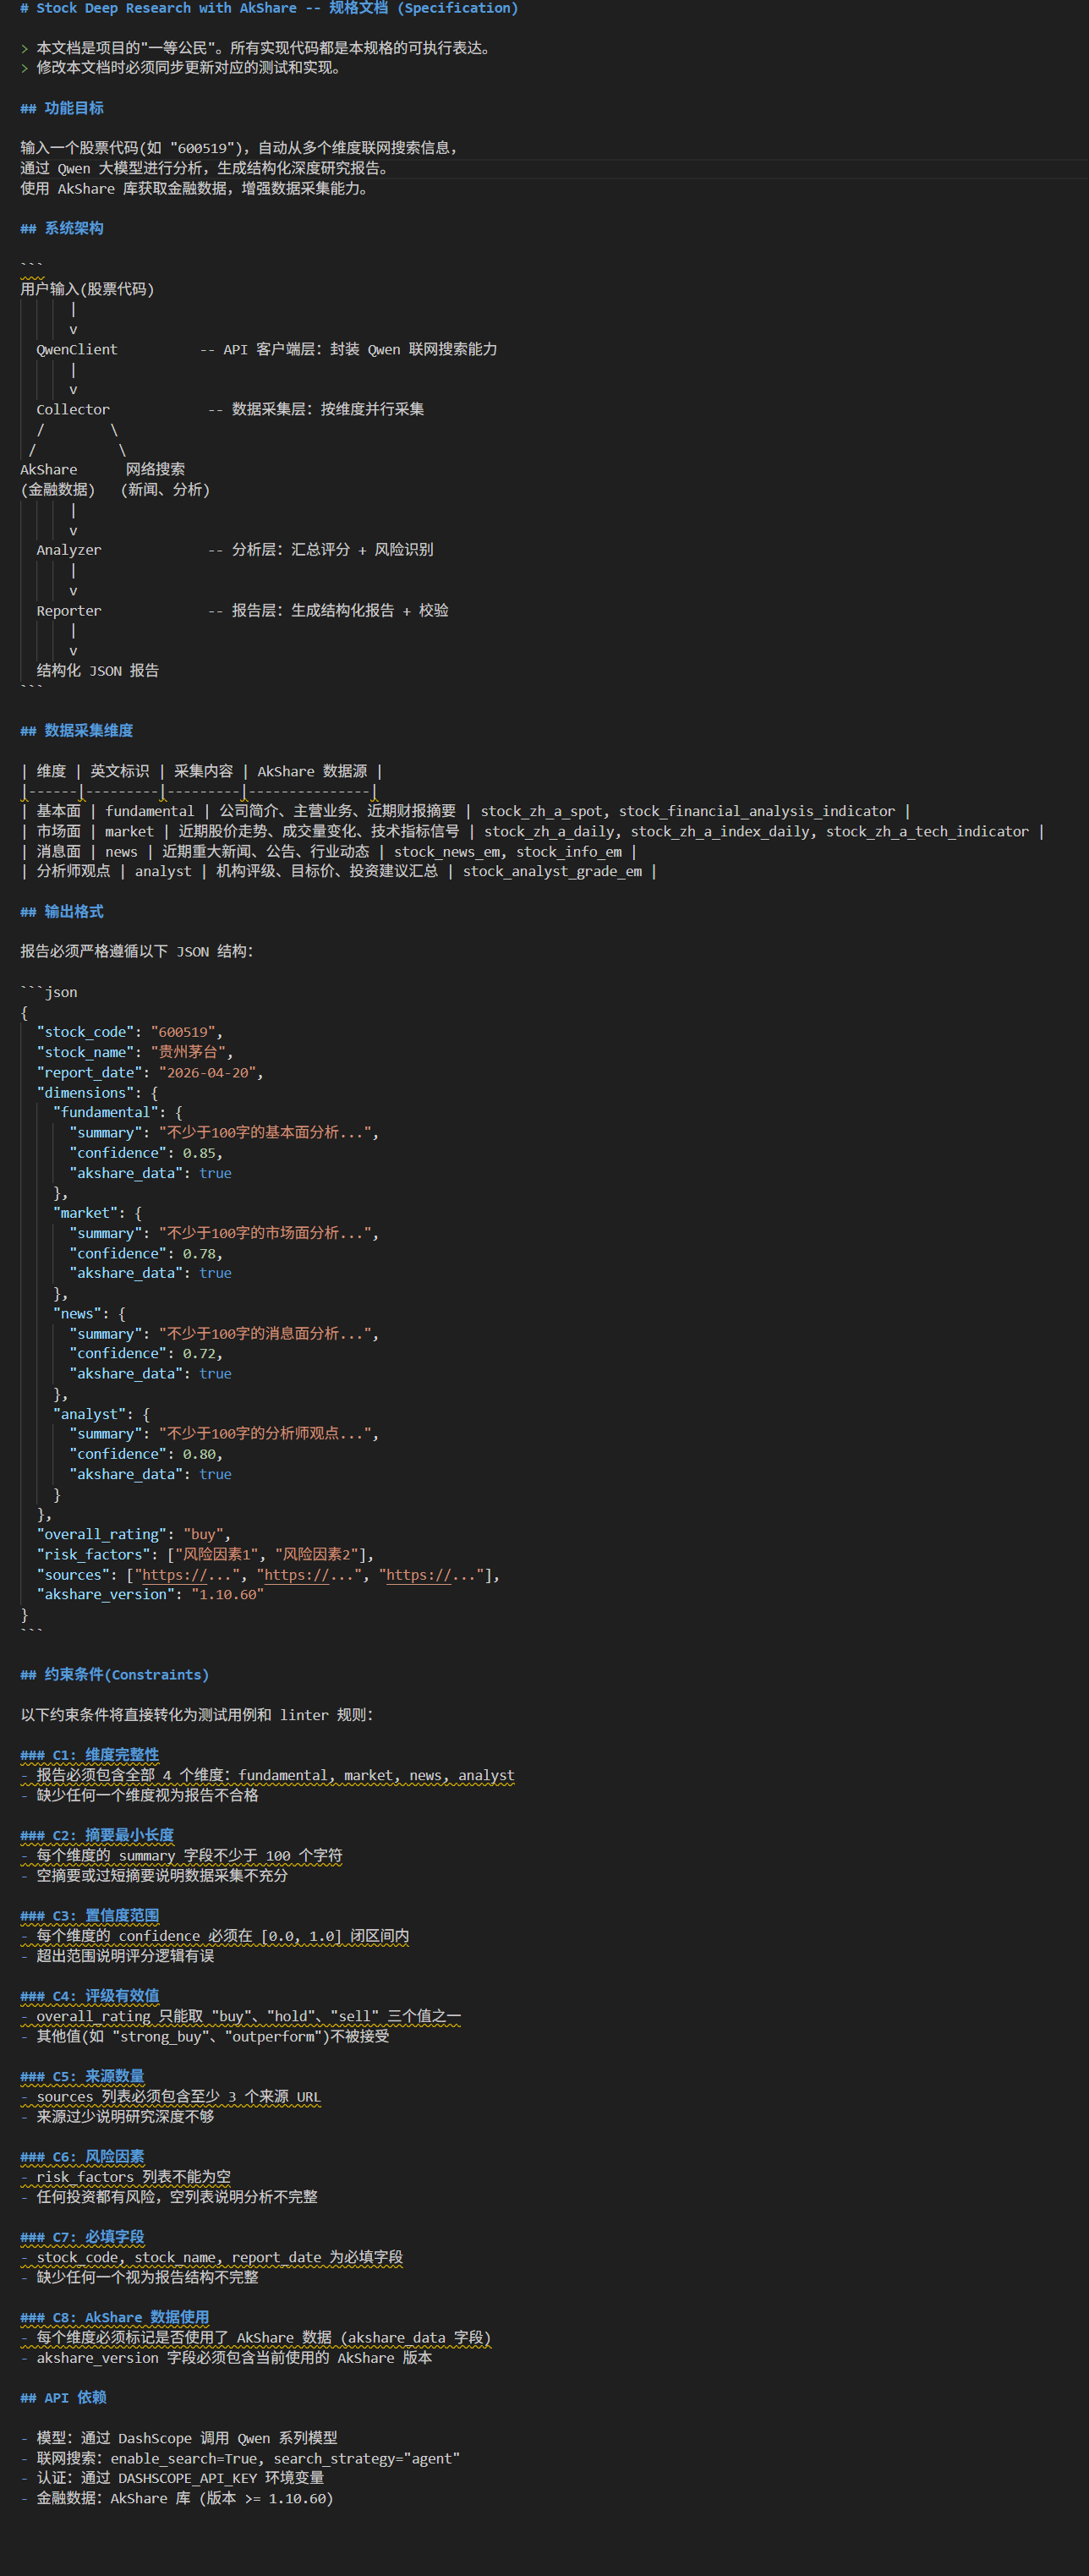1089x2576 pixels.
Task: Click the '## API 依赖' heading
Action: coord(63,2397)
